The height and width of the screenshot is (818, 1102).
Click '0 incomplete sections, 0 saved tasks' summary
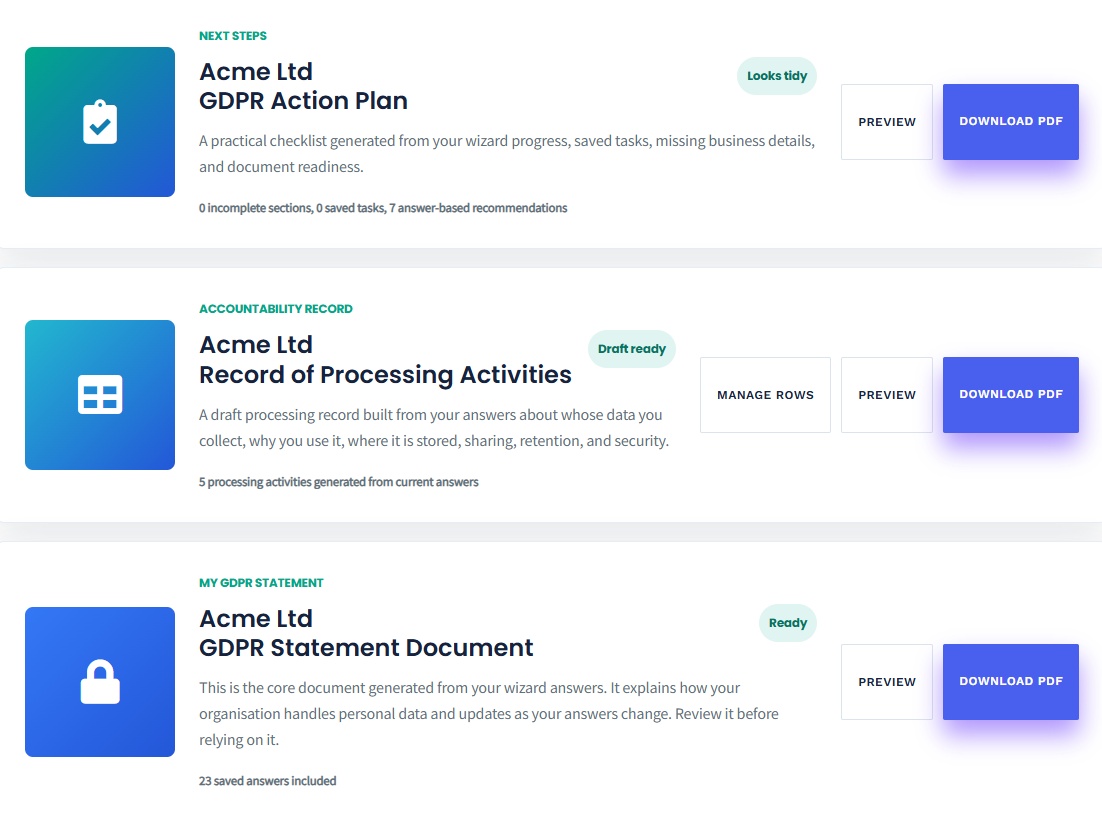tap(383, 208)
